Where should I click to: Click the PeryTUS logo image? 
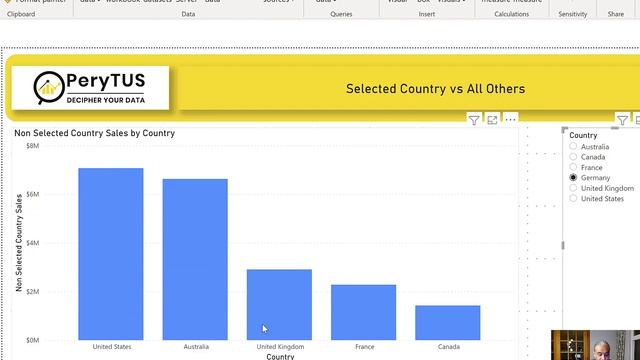click(x=90, y=88)
